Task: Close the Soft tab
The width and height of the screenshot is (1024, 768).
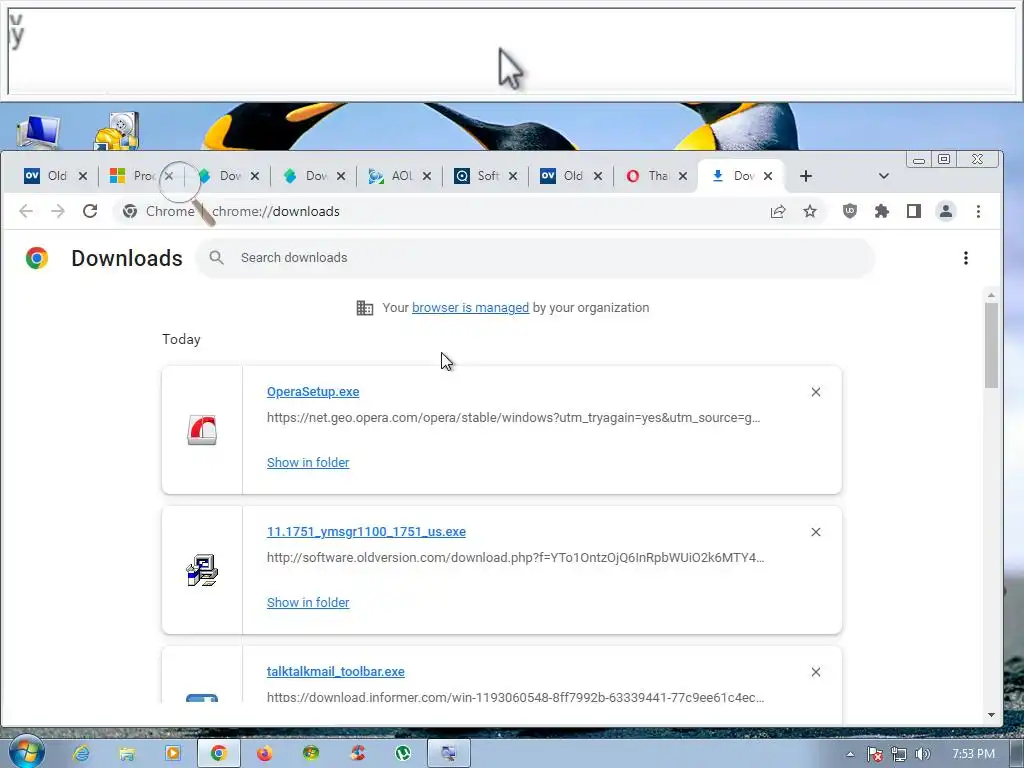Action: [513, 176]
